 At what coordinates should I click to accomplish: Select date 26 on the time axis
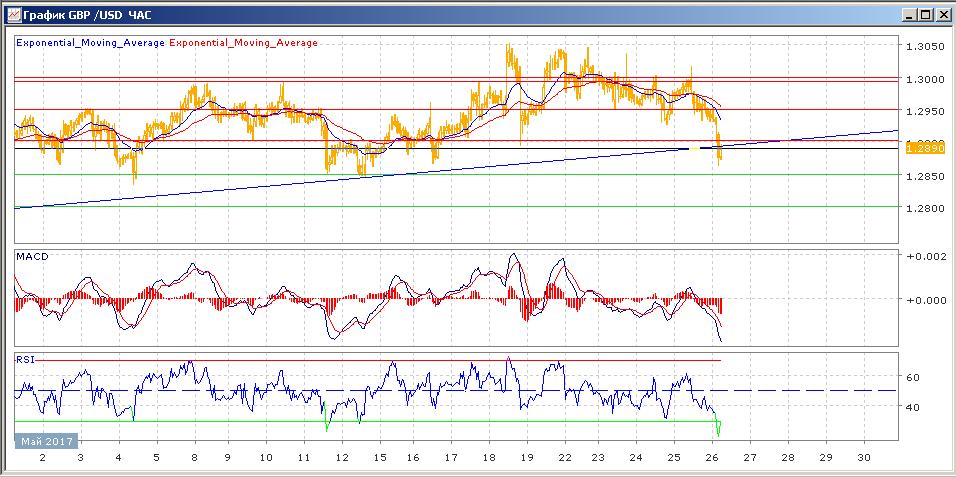(x=712, y=457)
